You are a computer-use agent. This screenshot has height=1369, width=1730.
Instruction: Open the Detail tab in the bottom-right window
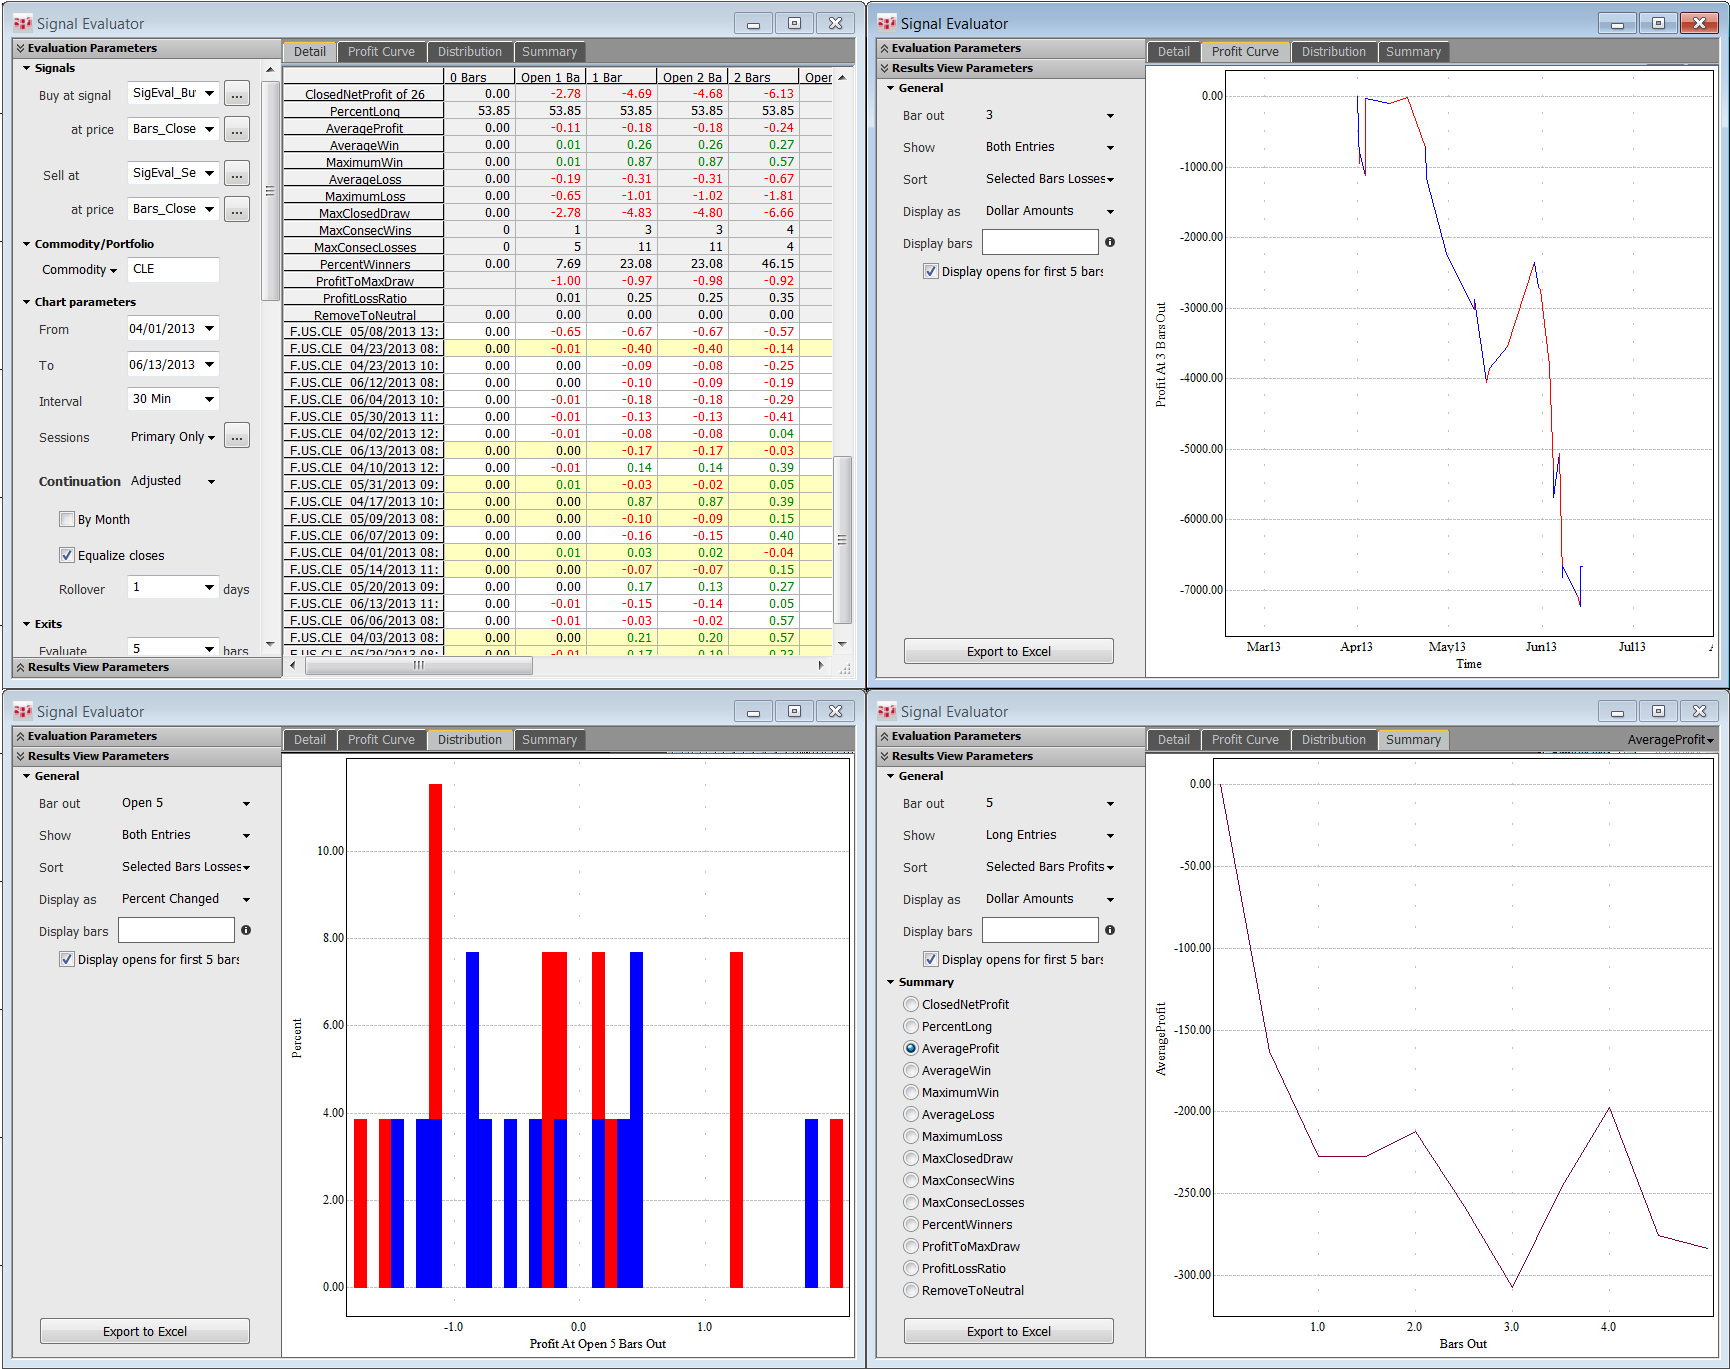coord(1173,740)
